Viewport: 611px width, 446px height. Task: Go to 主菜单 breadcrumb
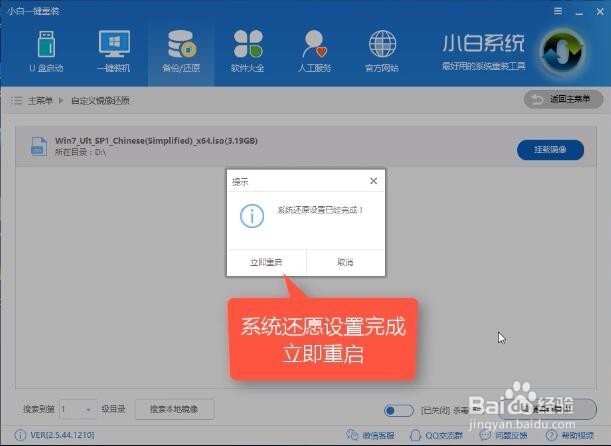pos(40,101)
